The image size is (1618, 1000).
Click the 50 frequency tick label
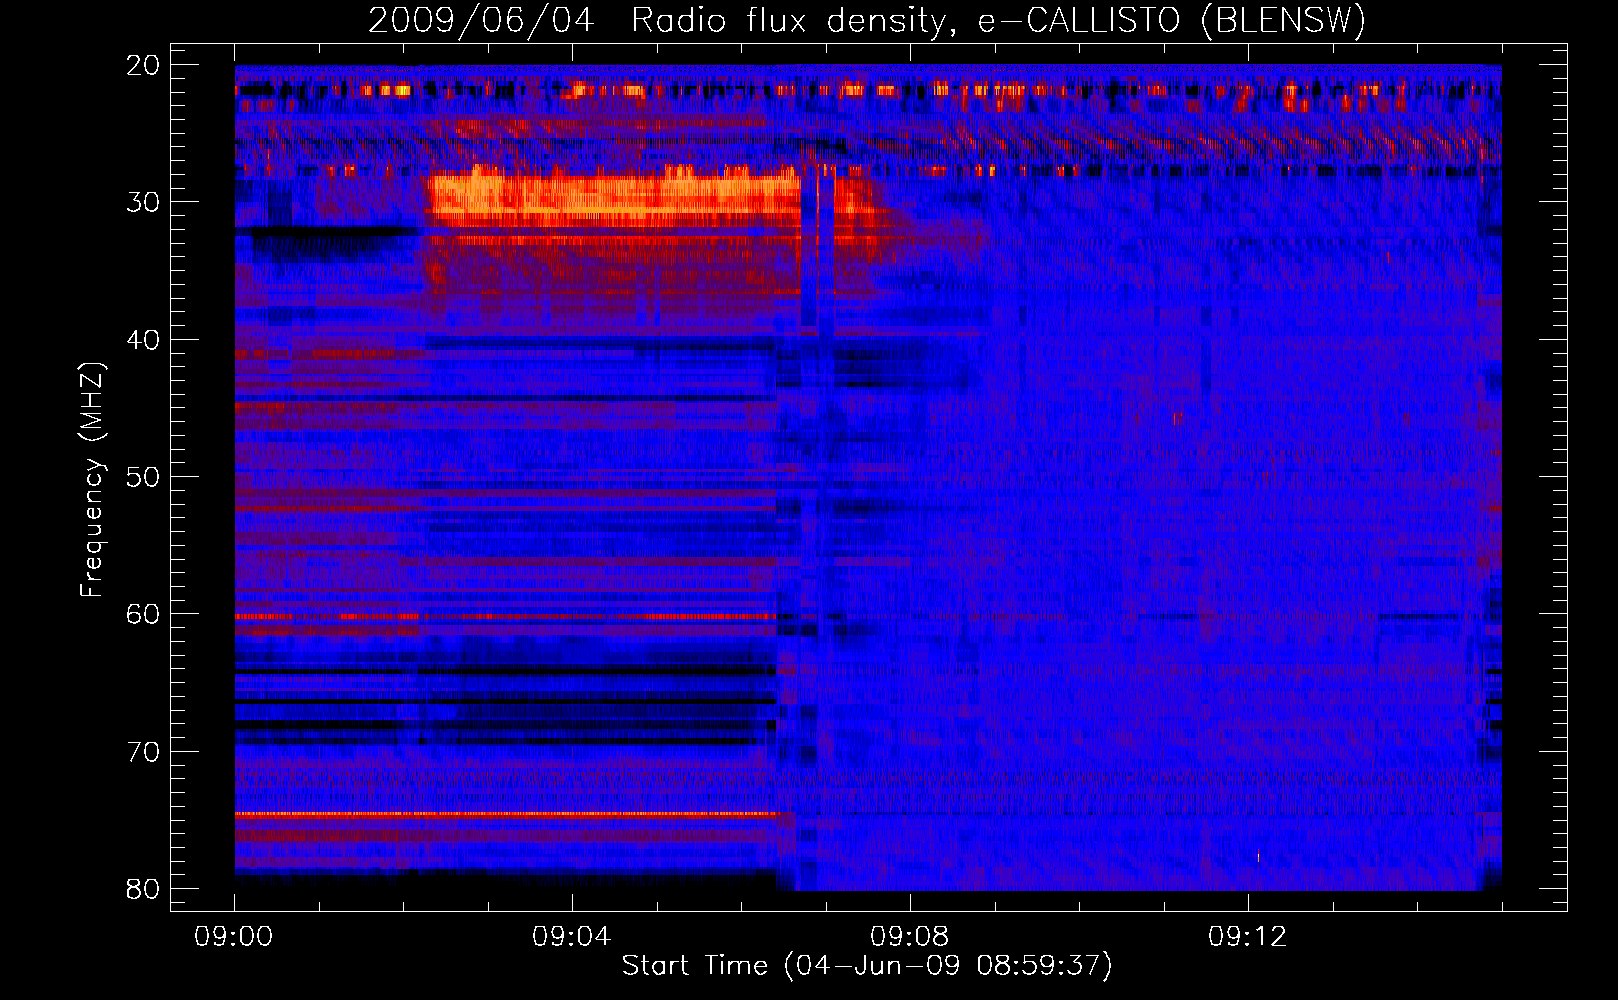point(143,477)
